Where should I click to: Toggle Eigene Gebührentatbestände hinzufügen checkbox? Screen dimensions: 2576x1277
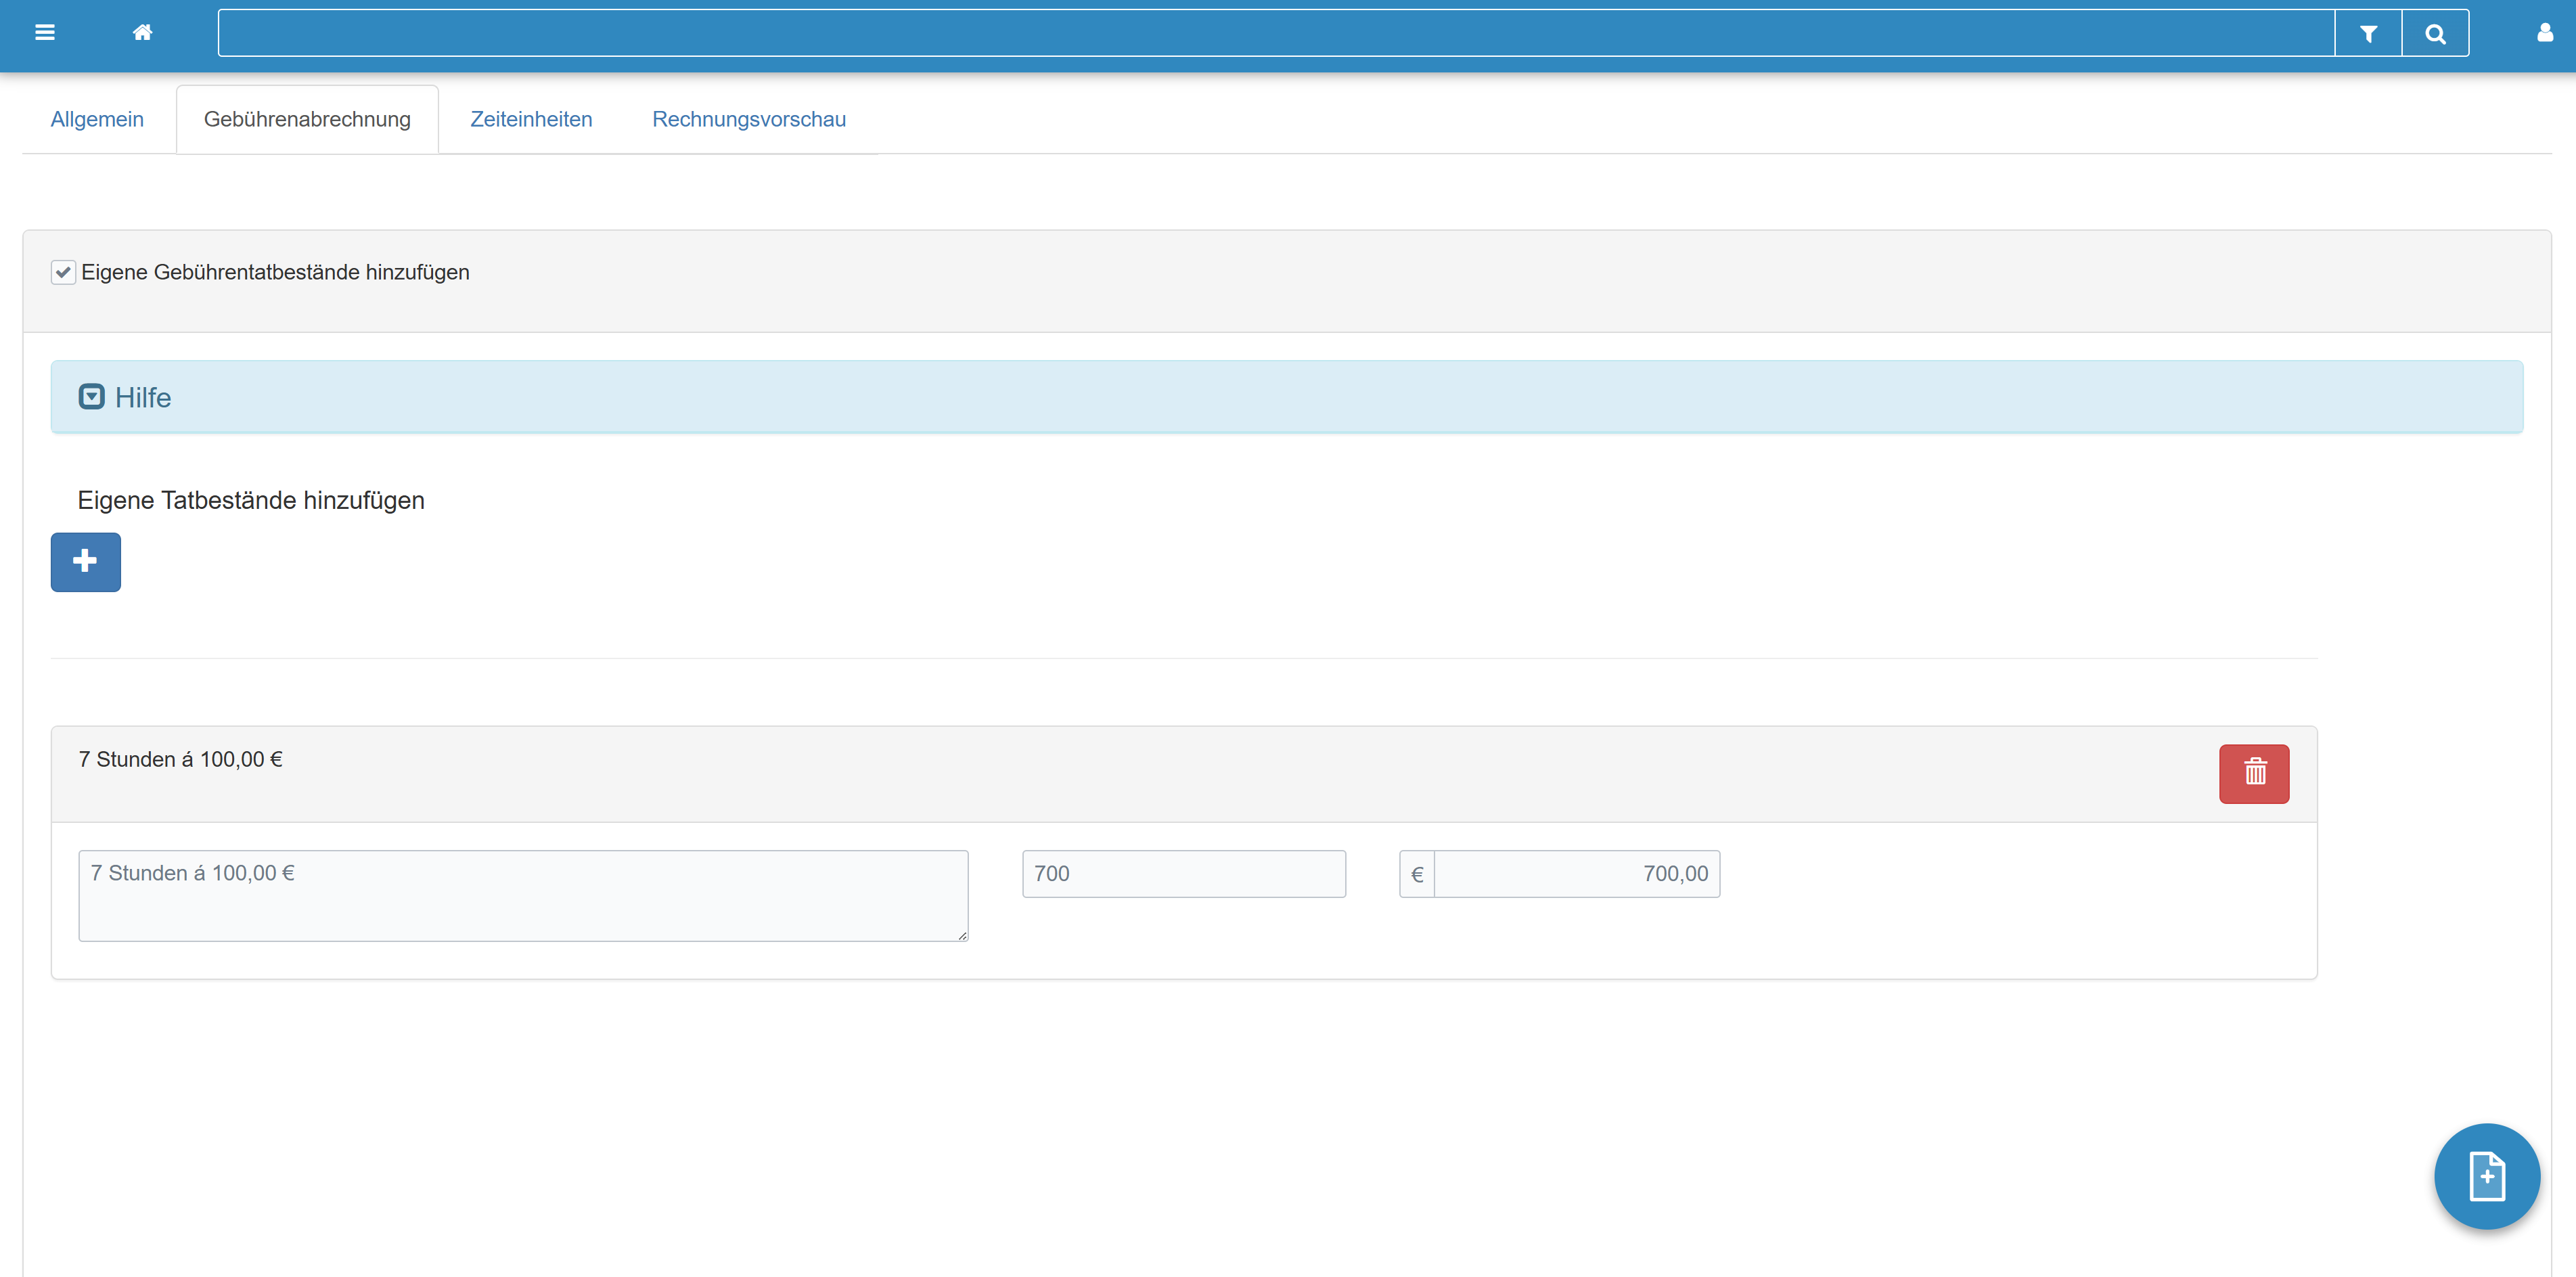click(x=63, y=273)
